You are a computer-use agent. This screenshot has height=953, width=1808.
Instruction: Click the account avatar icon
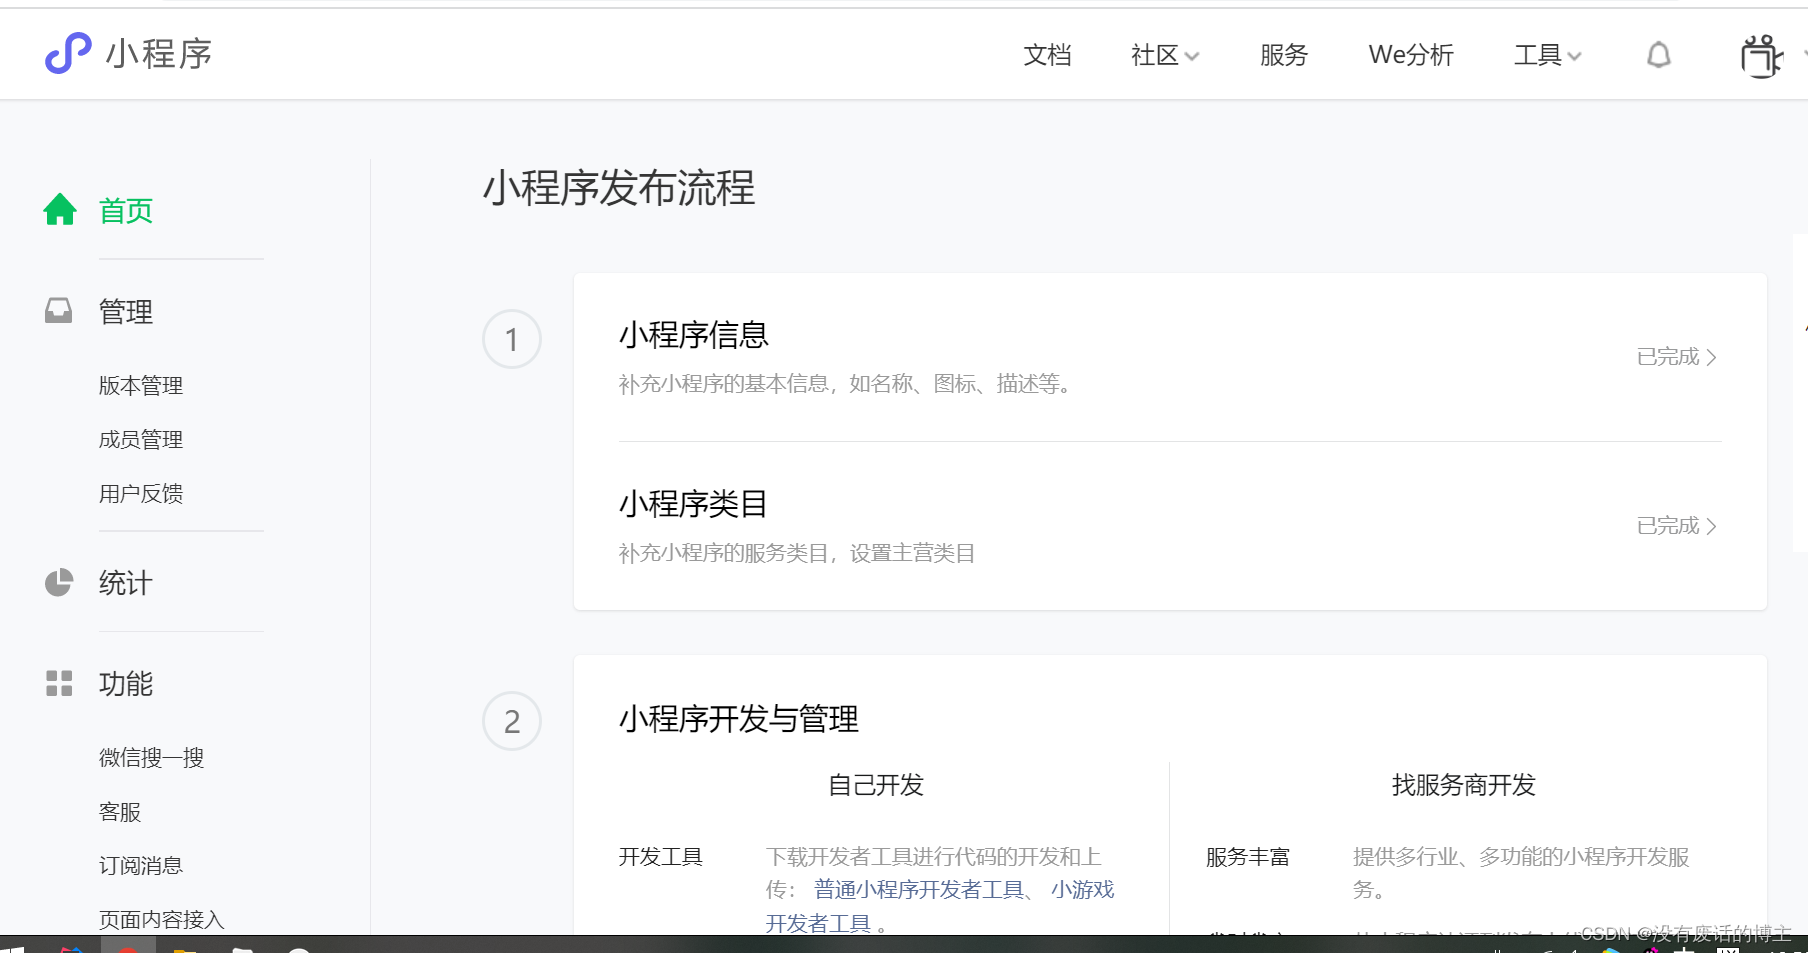click(1761, 55)
